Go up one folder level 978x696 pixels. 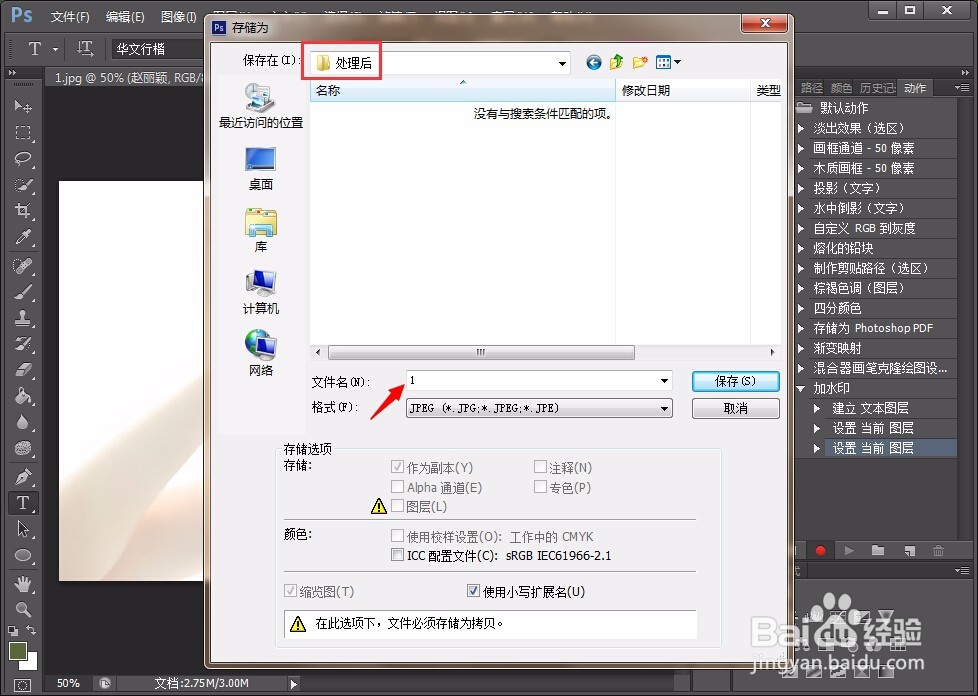[617, 62]
